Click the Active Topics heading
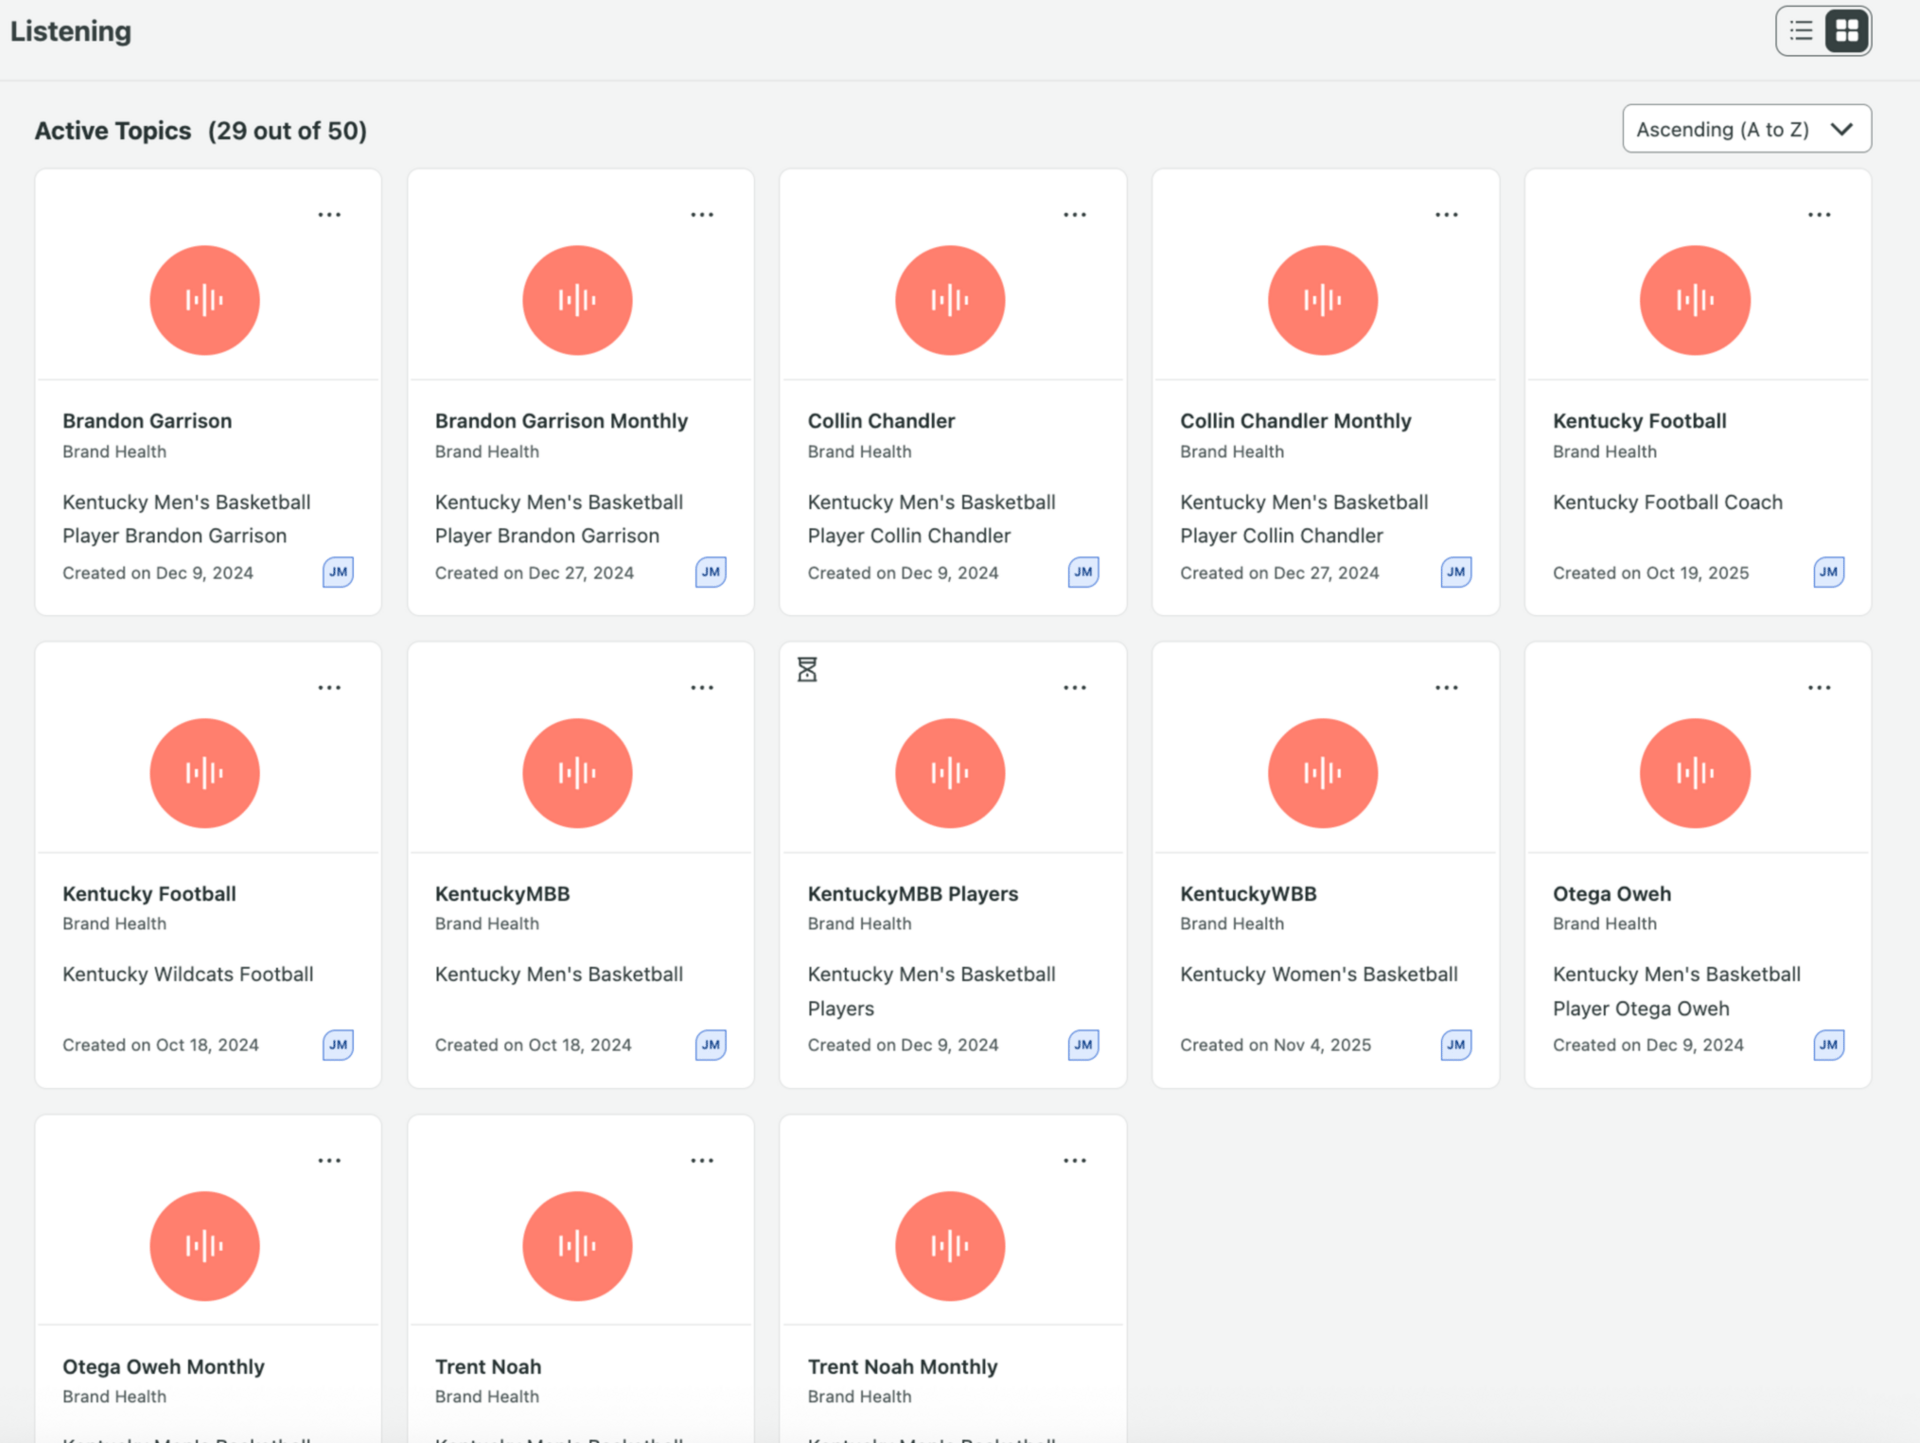 pos(113,131)
